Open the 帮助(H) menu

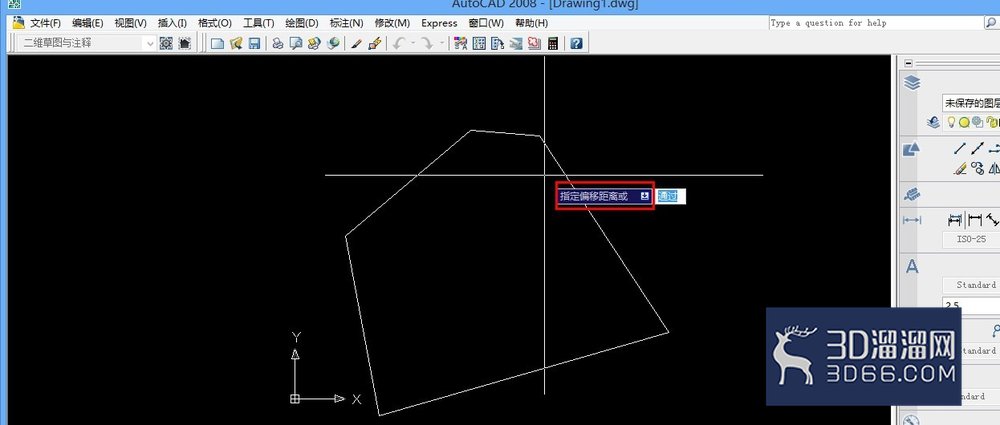pyautogui.click(x=531, y=22)
